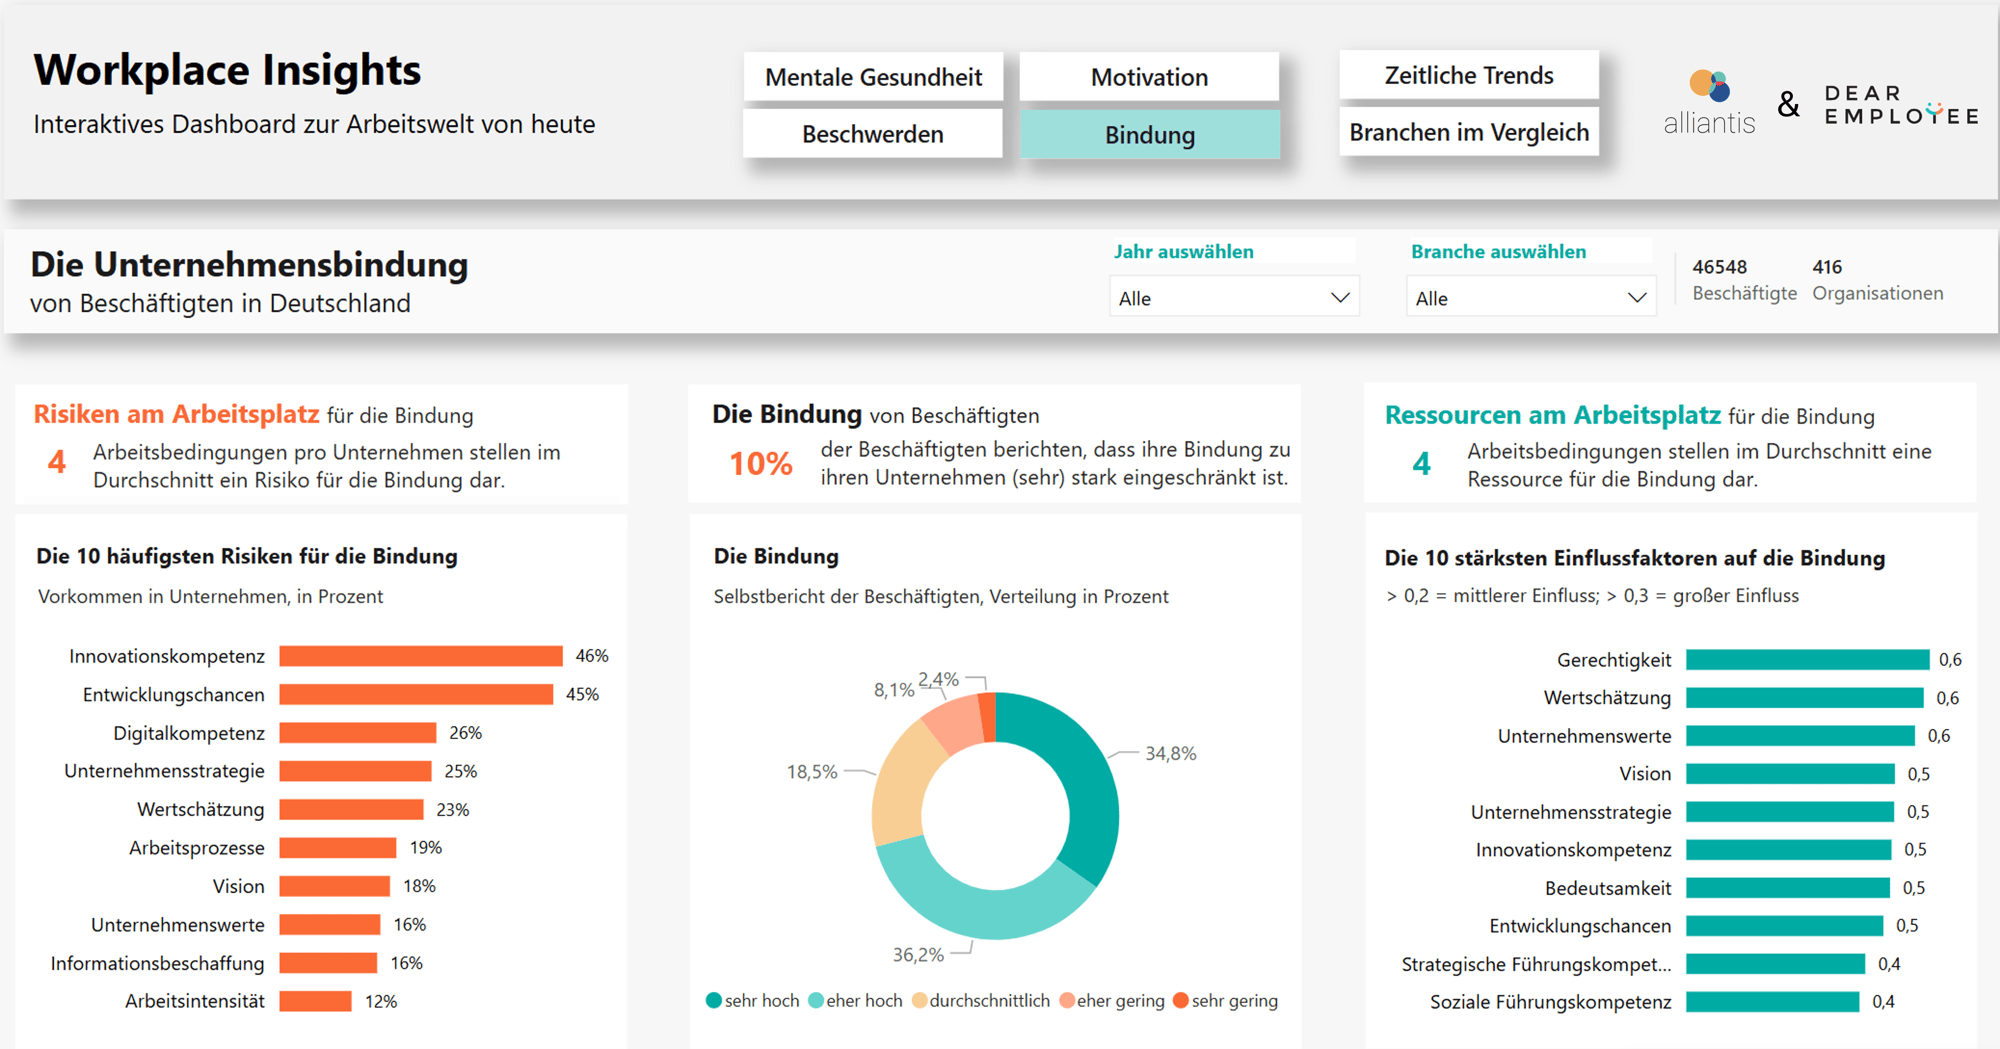
Task: Click the Unternehmenswerte 0,6 influence bar
Action: click(x=1801, y=736)
